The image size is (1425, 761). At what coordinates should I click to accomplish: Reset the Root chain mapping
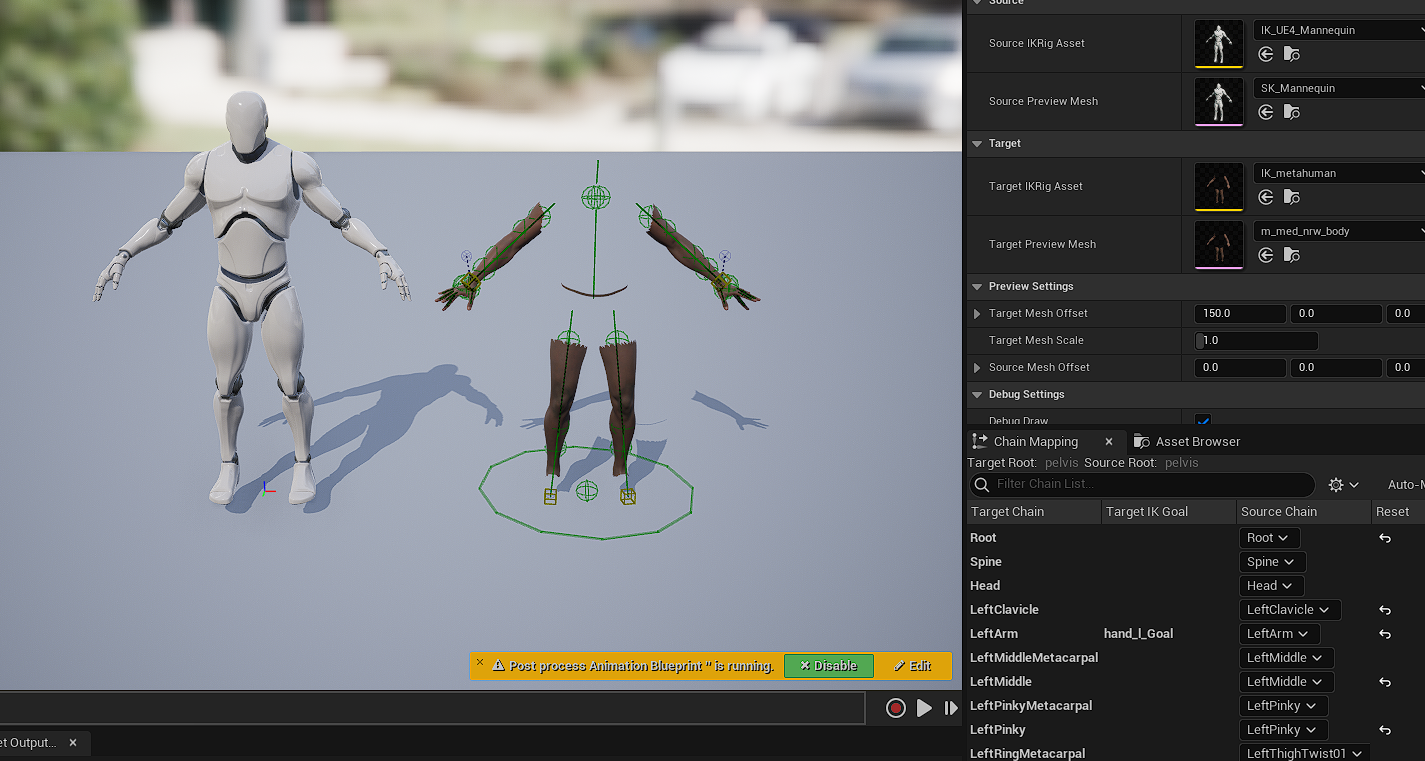(1385, 538)
